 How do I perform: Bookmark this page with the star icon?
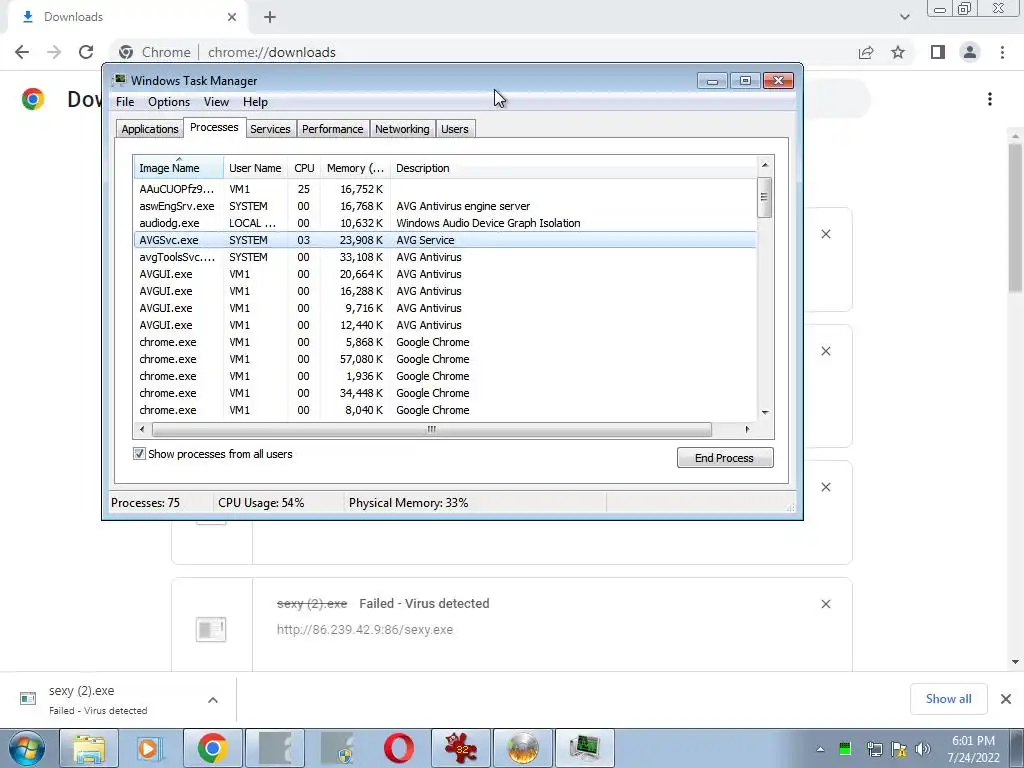[898, 52]
